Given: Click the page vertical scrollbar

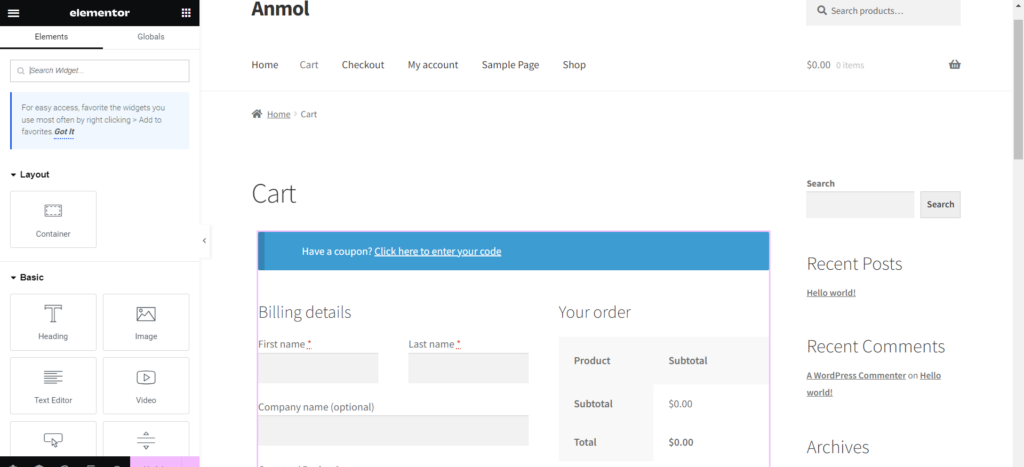Looking at the screenshot, I should (x=1018, y=88).
